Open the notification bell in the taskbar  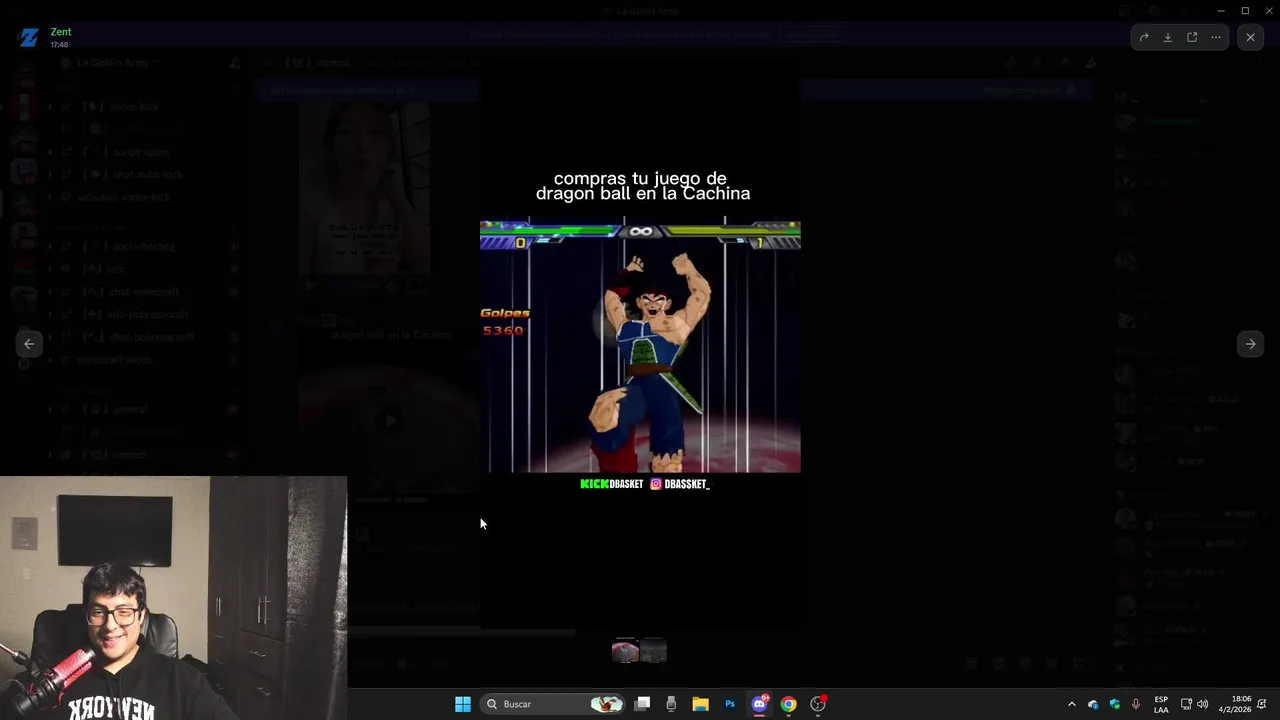(1262, 704)
